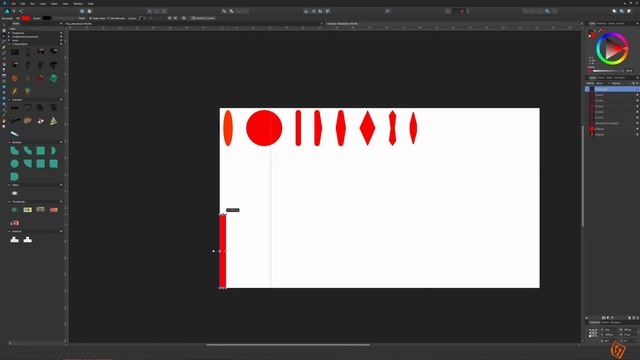Open the Text Styles tab
The image size is (640, 360).
[x=620, y=78]
